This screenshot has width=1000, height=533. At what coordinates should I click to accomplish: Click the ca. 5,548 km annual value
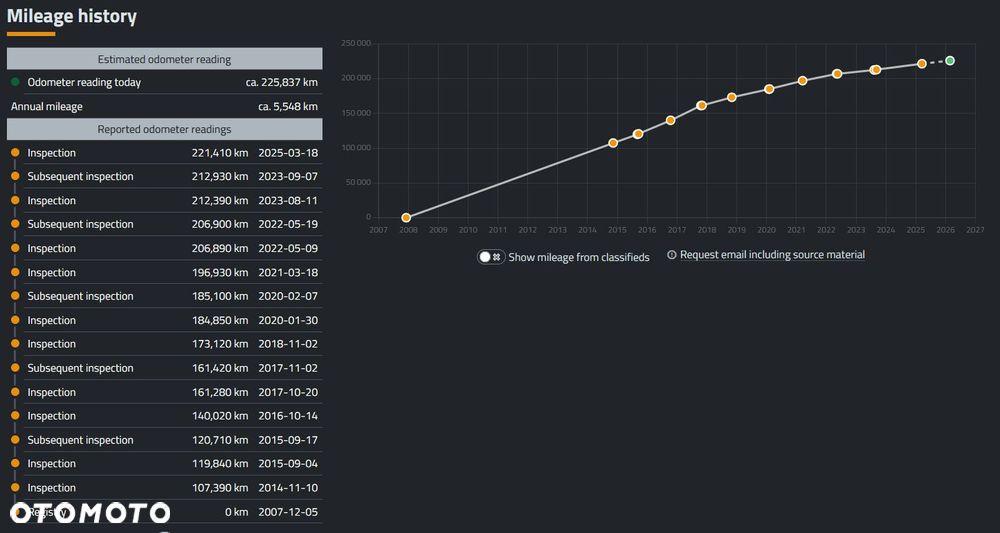point(288,106)
